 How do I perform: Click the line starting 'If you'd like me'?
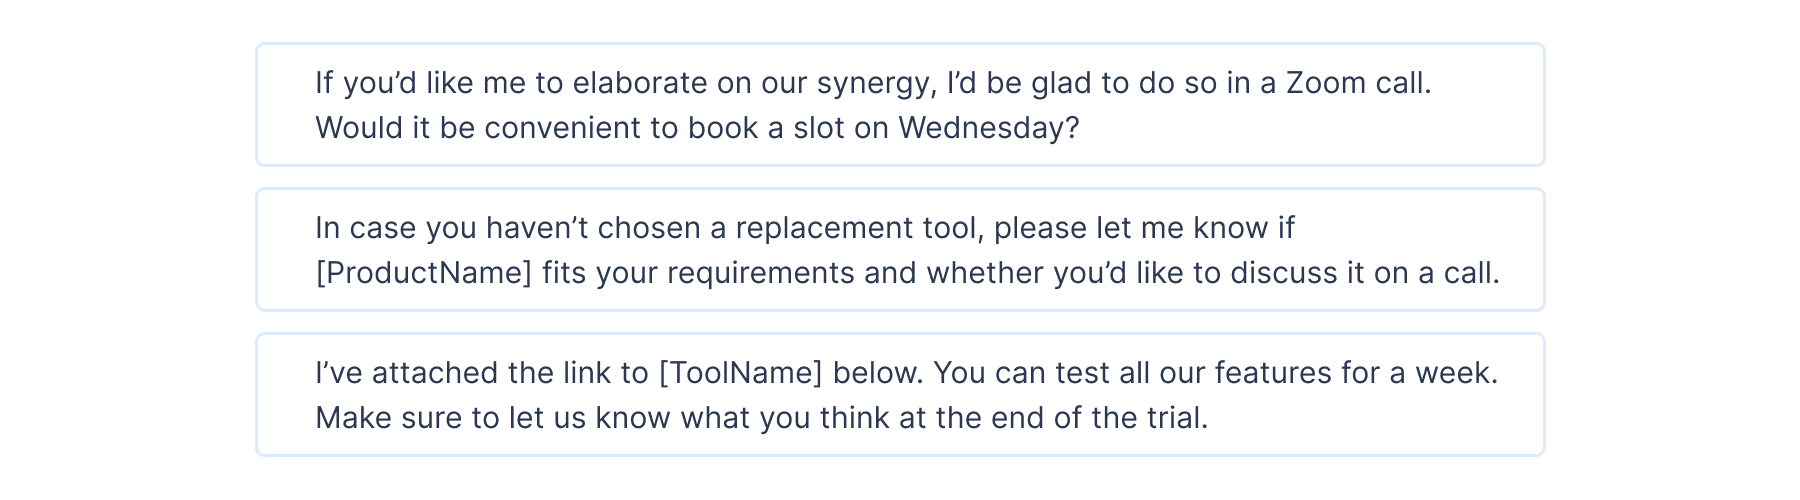click(x=874, y=83)
